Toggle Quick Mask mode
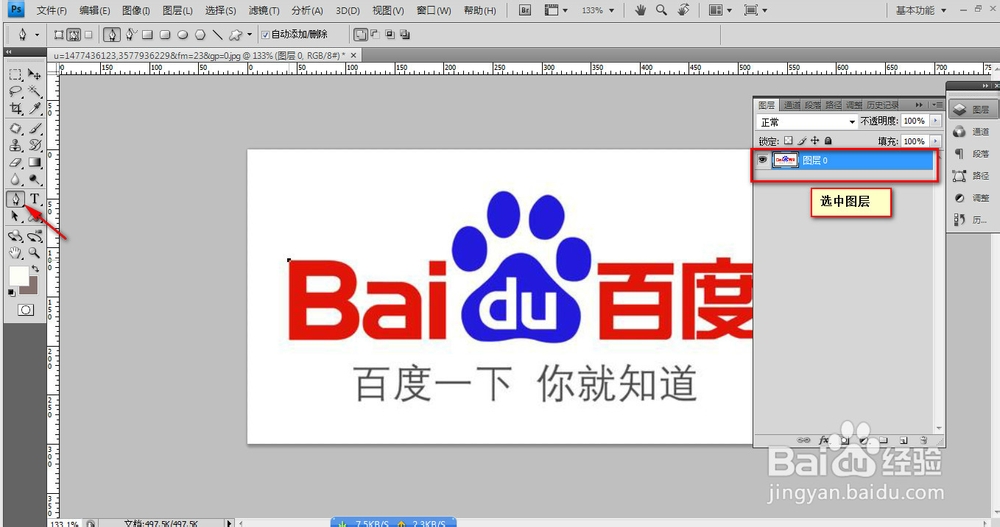The image size is (1000, 527). click(x=26, y=310)
